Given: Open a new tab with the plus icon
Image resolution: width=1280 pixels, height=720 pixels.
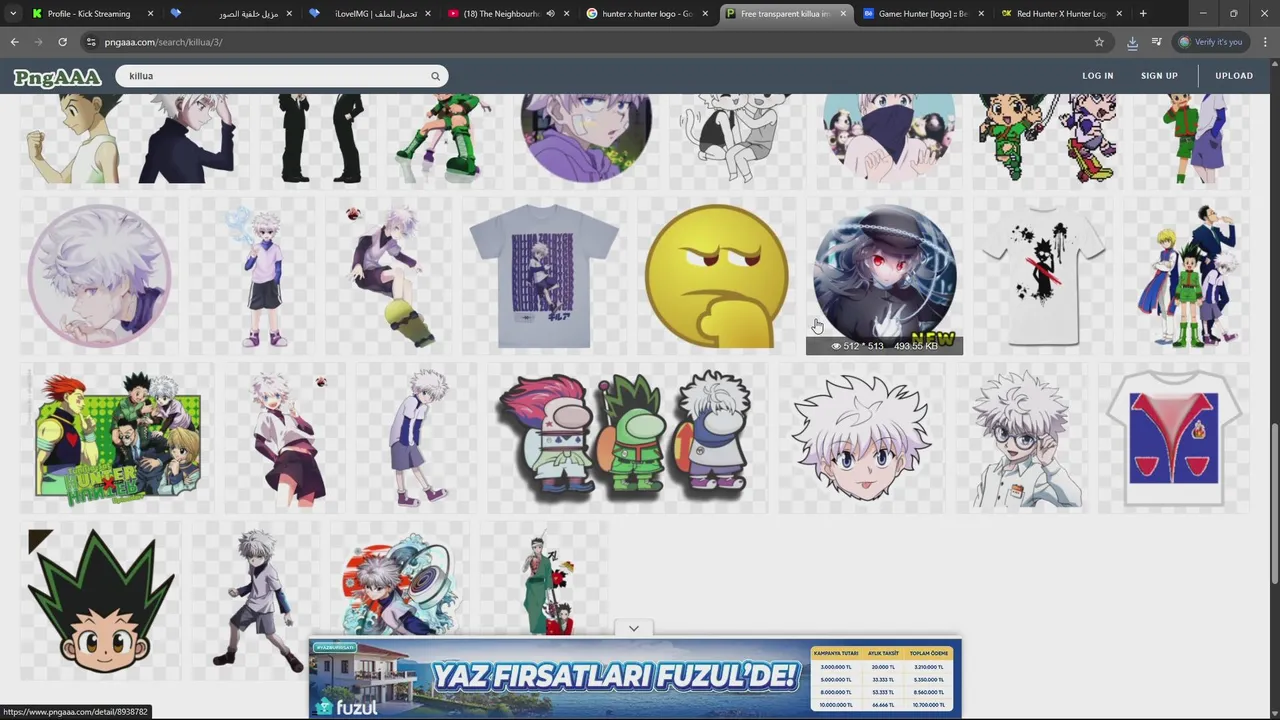Looking at the screenshot, I should click(1143, 13).
